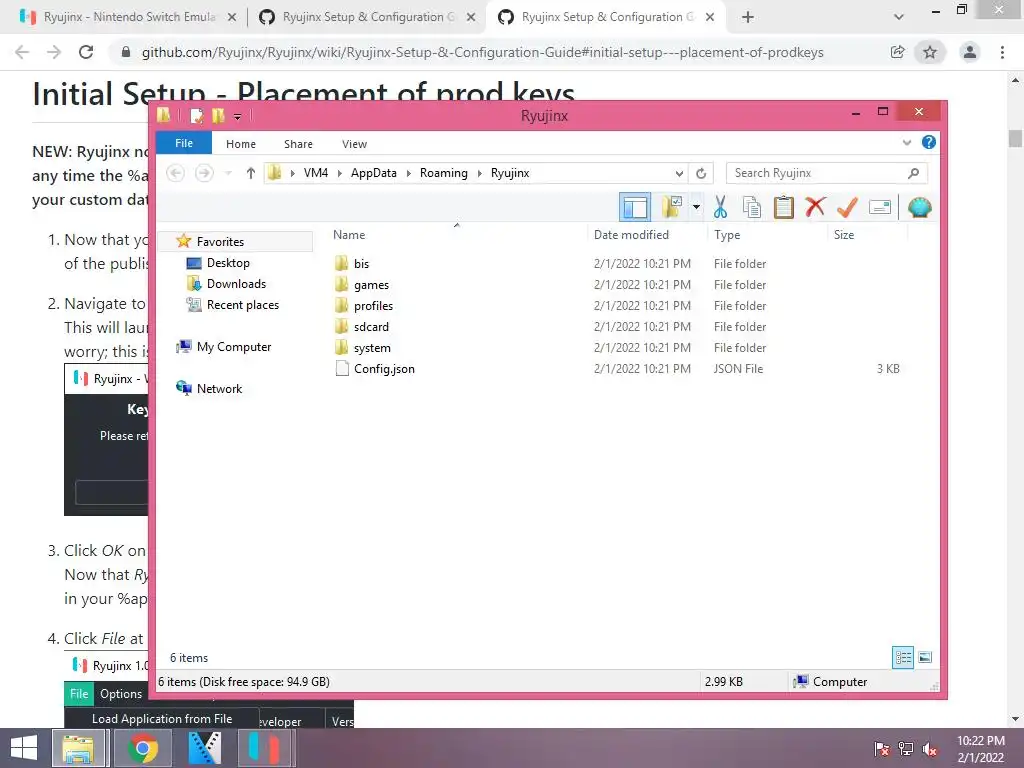Select the Config.json file

point(384,368)
